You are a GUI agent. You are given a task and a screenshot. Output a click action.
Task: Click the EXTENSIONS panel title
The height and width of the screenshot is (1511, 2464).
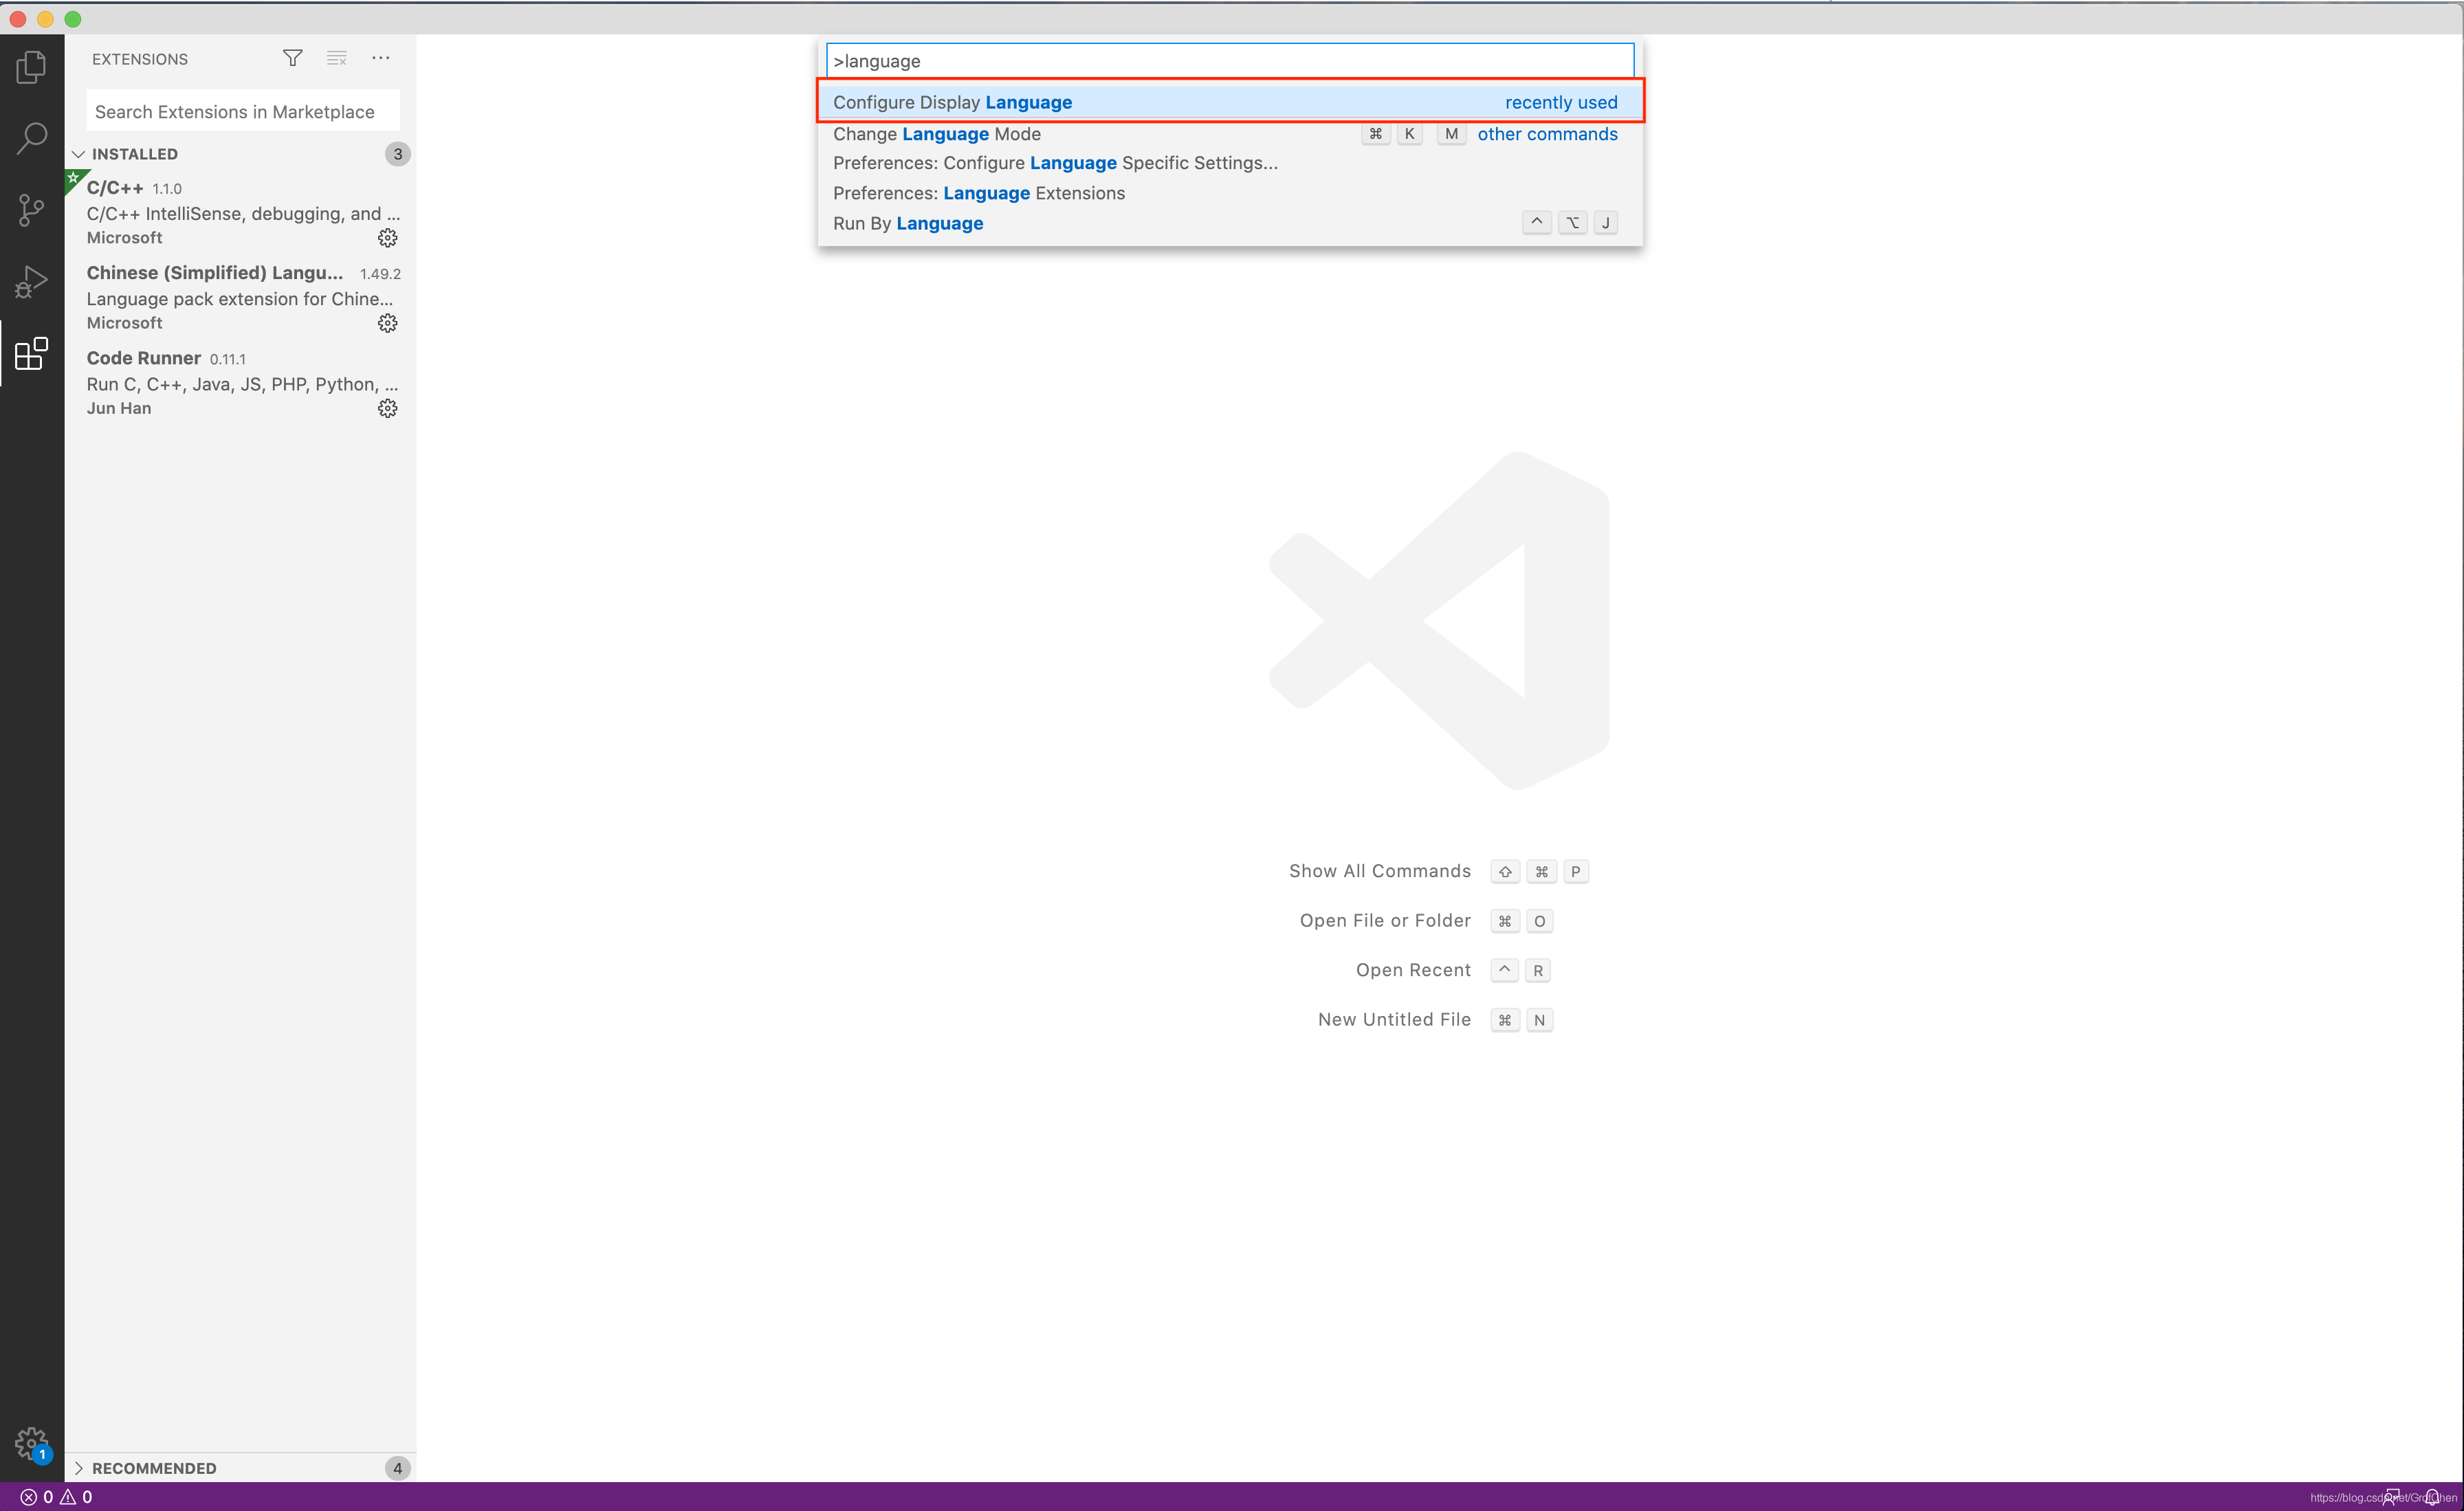pyautogui.click(x=140, y=59)
